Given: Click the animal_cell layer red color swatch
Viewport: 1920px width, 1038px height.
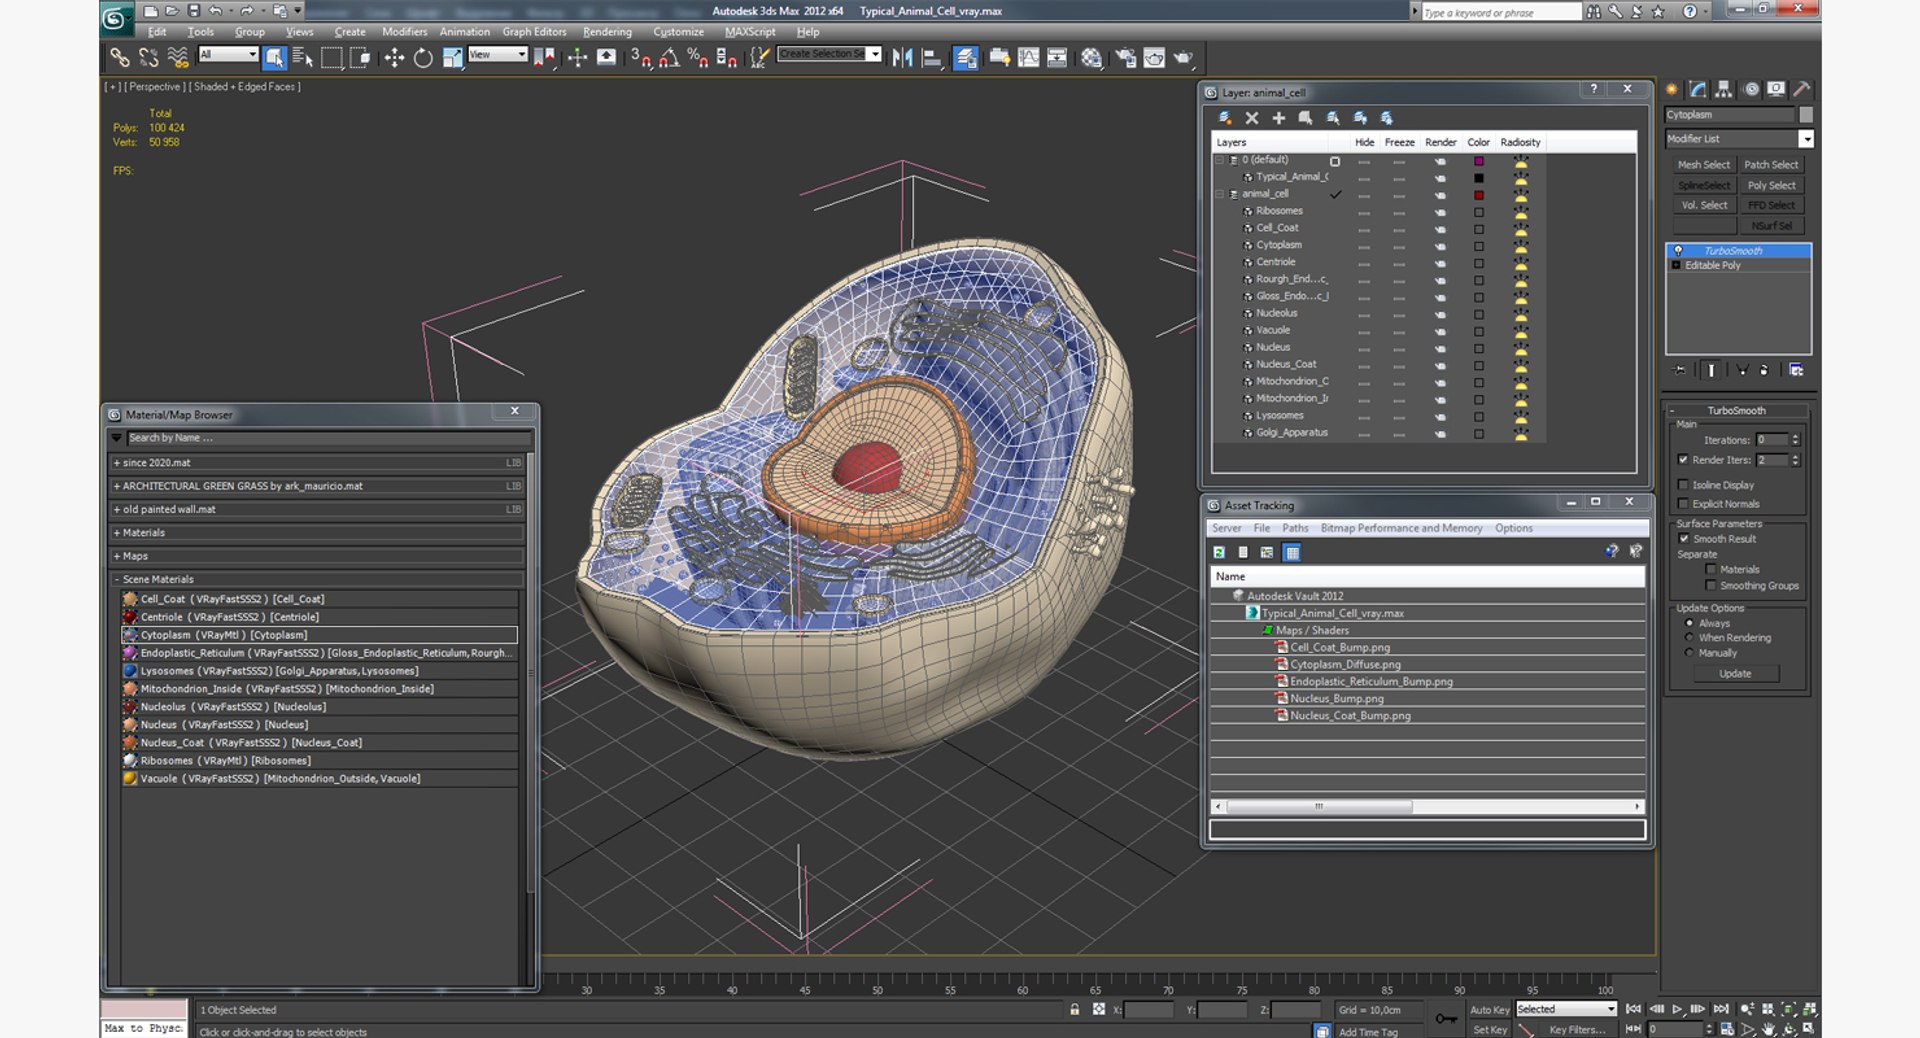Looking at the screenshot, I should coord(1479,195).
